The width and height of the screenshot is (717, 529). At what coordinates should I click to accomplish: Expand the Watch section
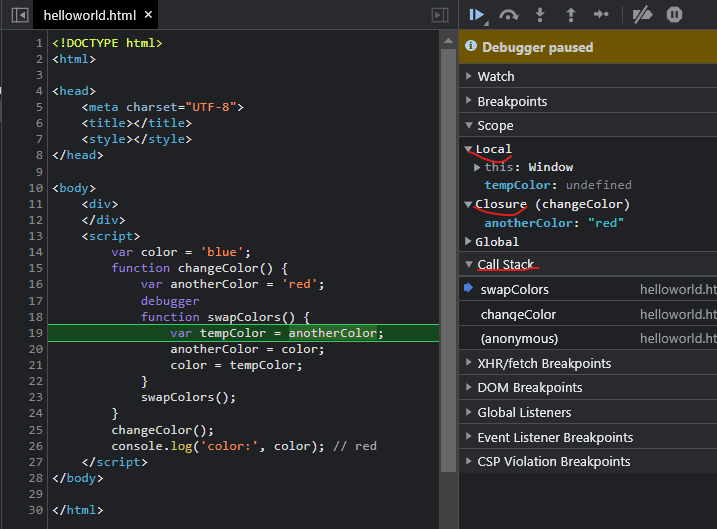point(496,76)
